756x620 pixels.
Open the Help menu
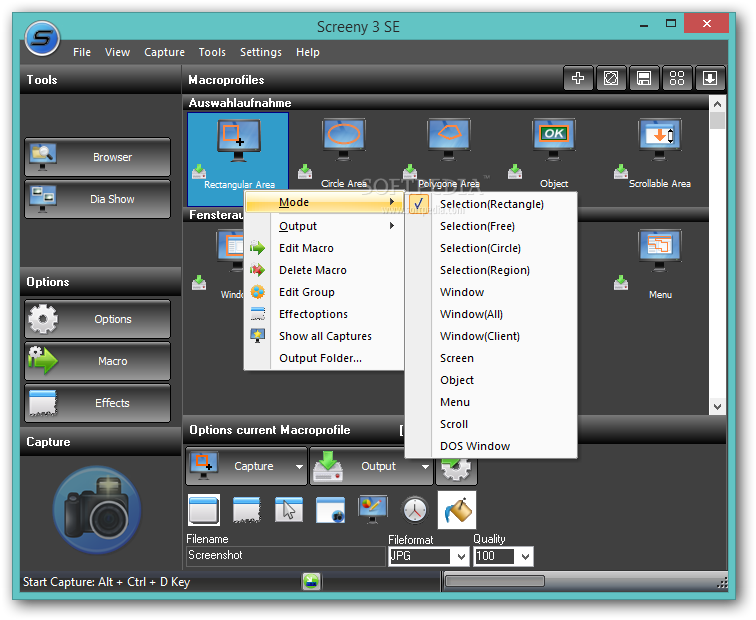click(x=308, y=52)
